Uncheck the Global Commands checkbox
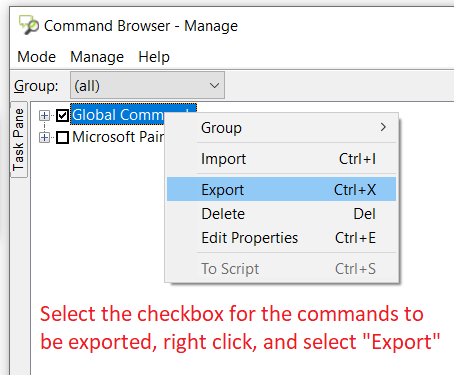The image size is (454, 375). [62, 116]
